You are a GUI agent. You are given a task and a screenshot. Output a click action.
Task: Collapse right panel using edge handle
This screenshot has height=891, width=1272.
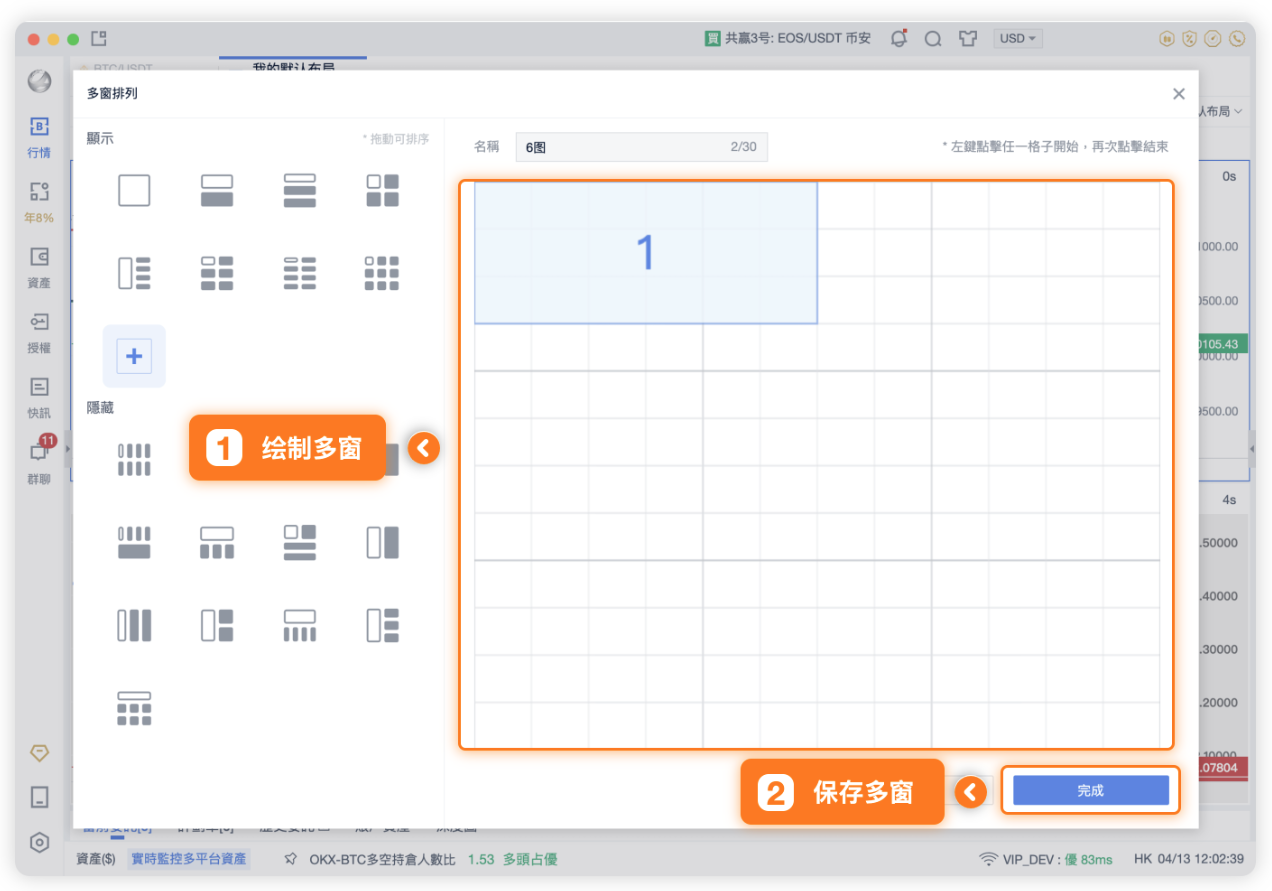[x=1252, y=449]
